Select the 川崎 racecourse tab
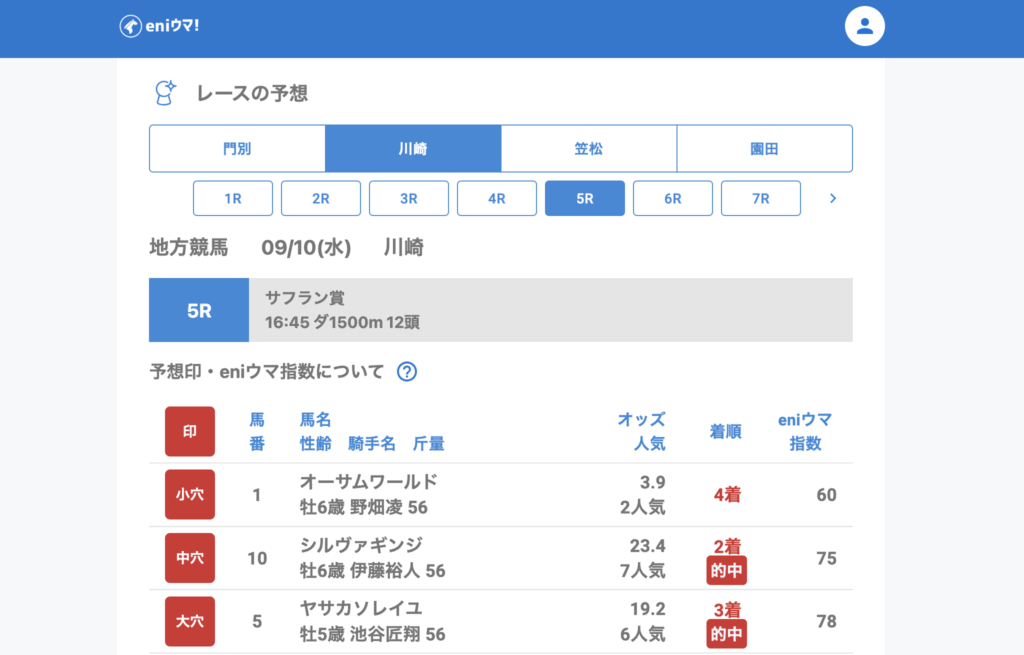Image resolution: width=1024 pixels, height=655 pixels. pos(413,149)
